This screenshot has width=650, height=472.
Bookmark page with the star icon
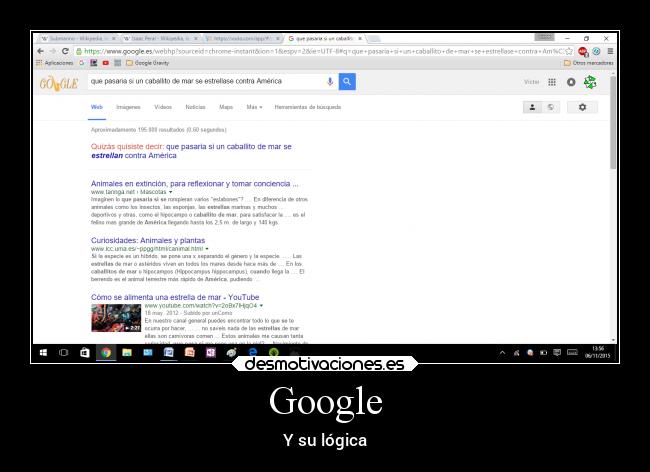pos(569,51)
